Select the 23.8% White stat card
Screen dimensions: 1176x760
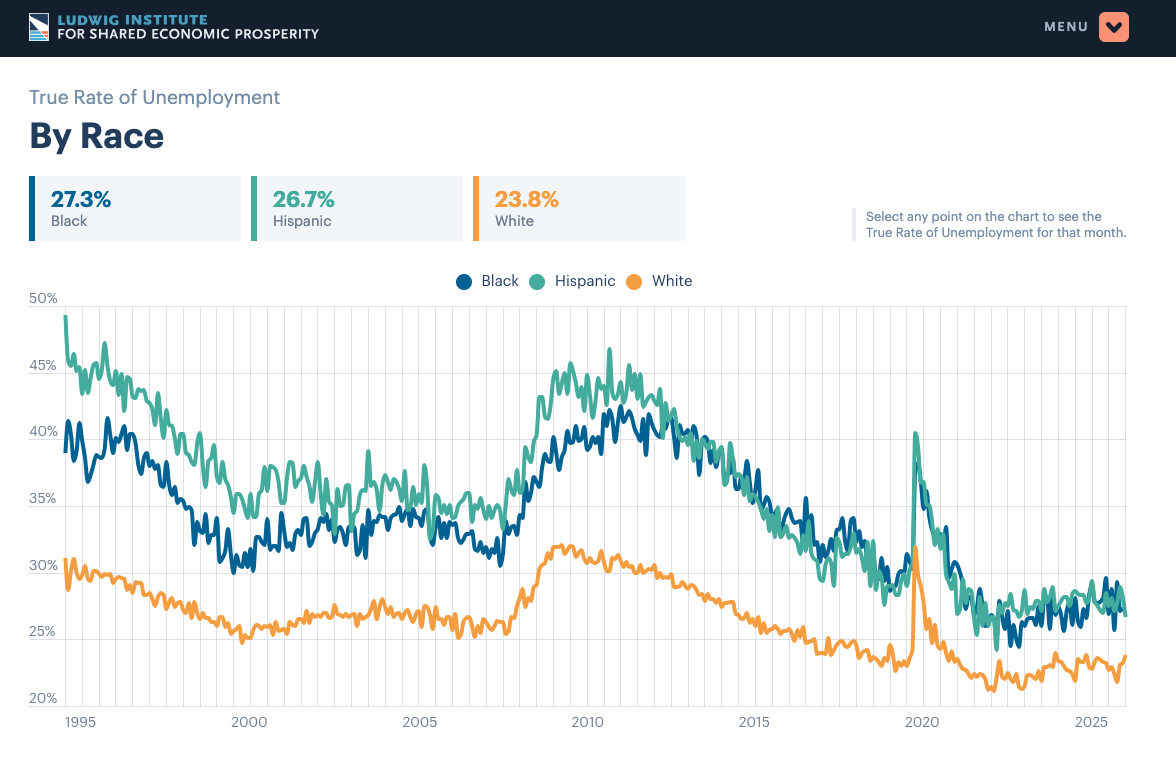579,209
